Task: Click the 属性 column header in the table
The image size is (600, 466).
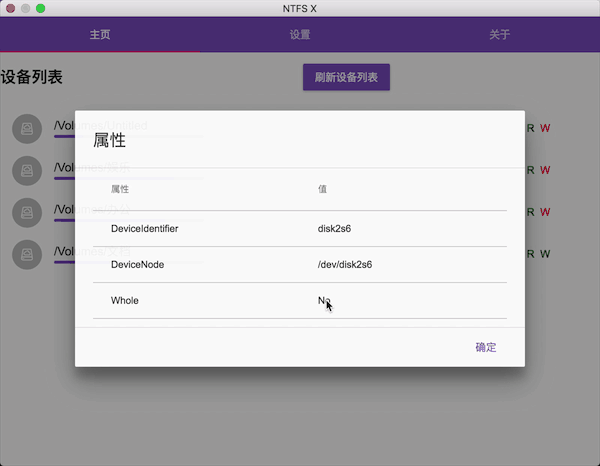Action: [x=120, y=189]
